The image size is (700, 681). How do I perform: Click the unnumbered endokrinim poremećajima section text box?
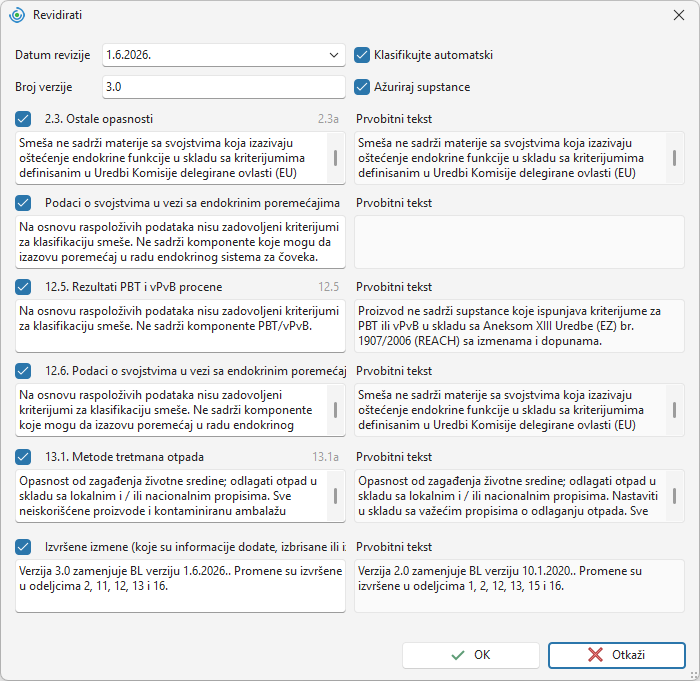pyautogui.click(x=180, y=242)
